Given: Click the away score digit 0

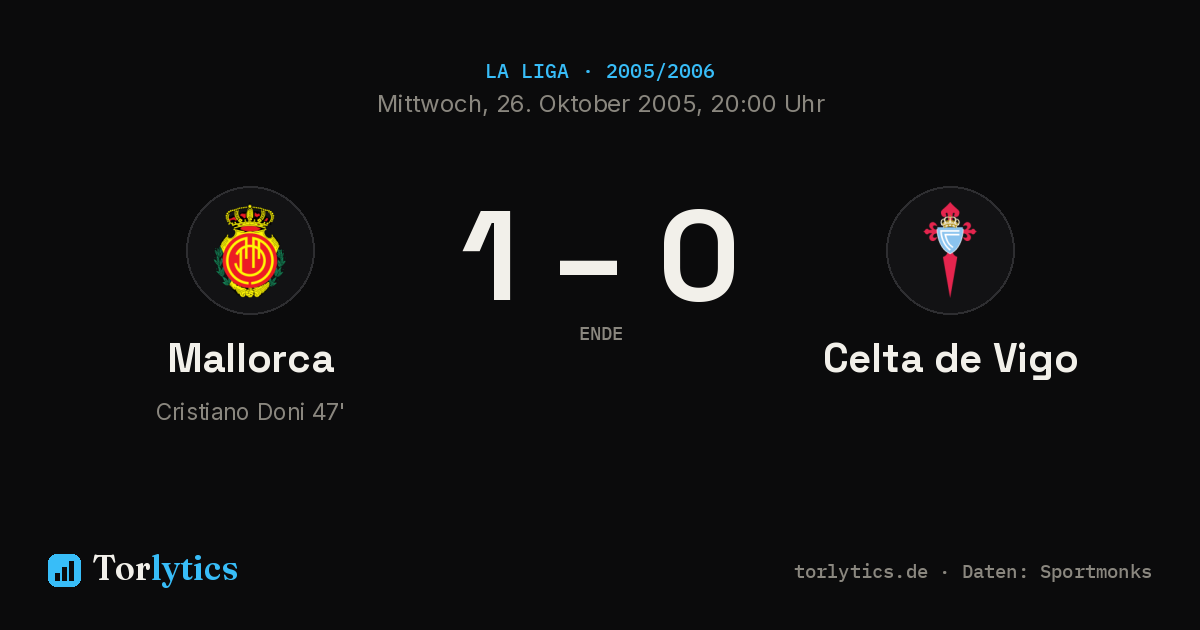Looking at the screenshot, I should pyautogui.click(x=699, y=256).
